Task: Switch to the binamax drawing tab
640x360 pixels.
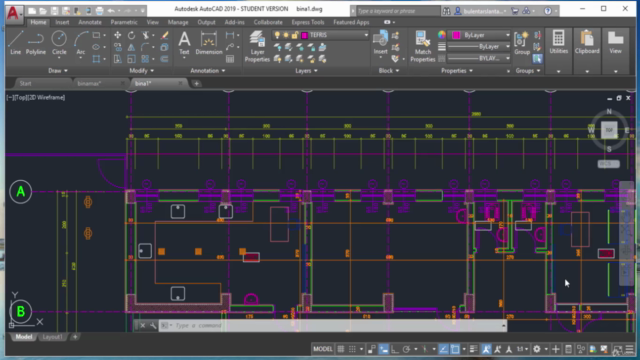Action: coord(89,83)
